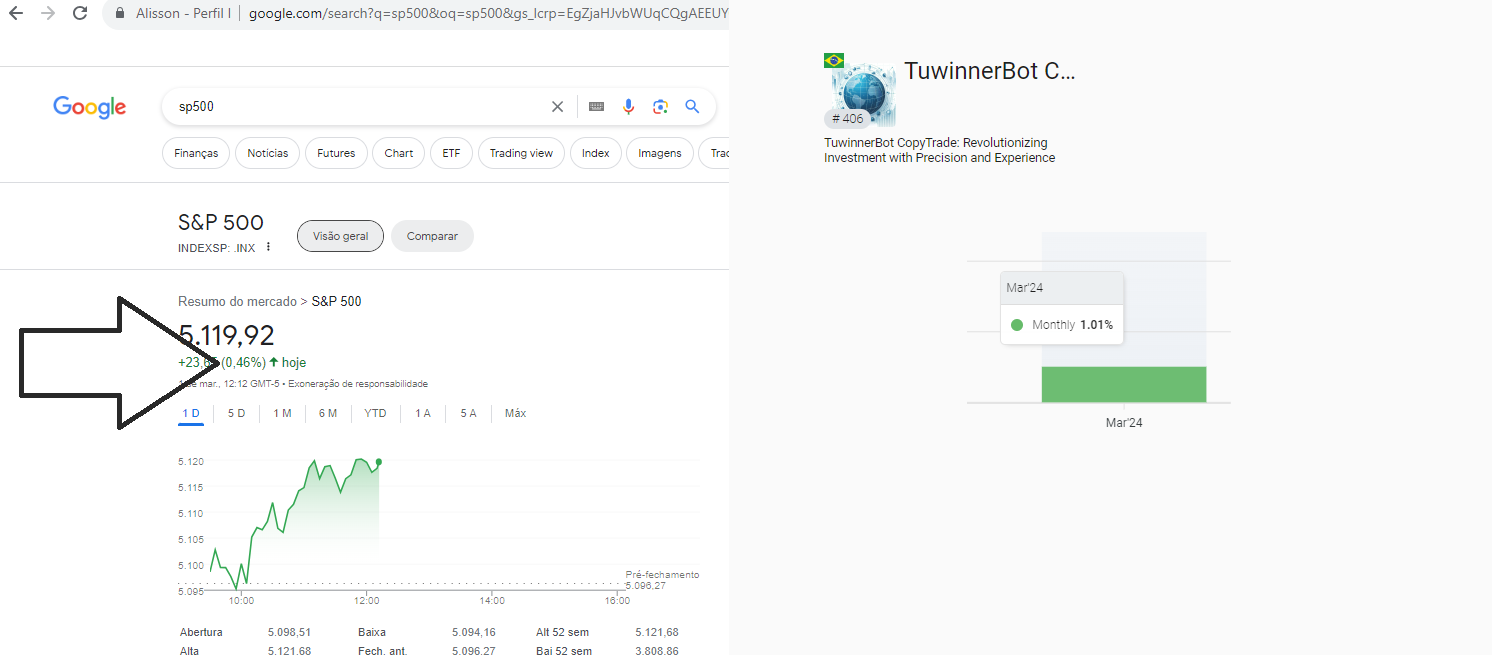Expand the Máx time range option
The width and height of the screenshot is (1492, 655).
tap(514, 412)
